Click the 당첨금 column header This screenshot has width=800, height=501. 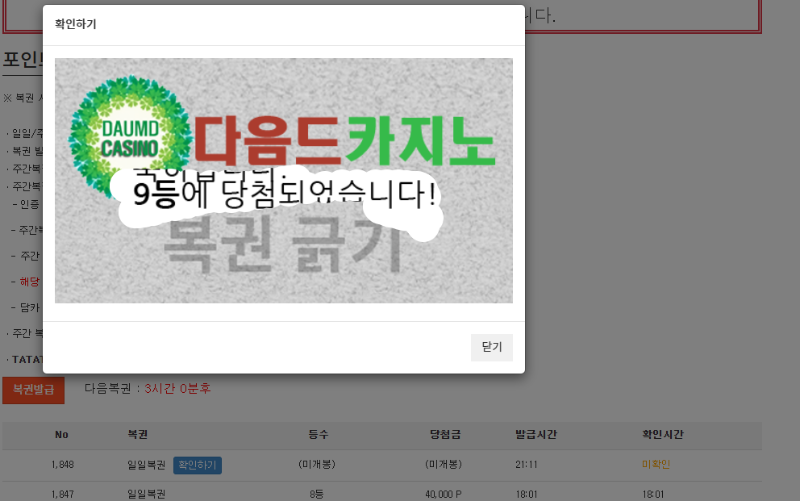point(445,435)
